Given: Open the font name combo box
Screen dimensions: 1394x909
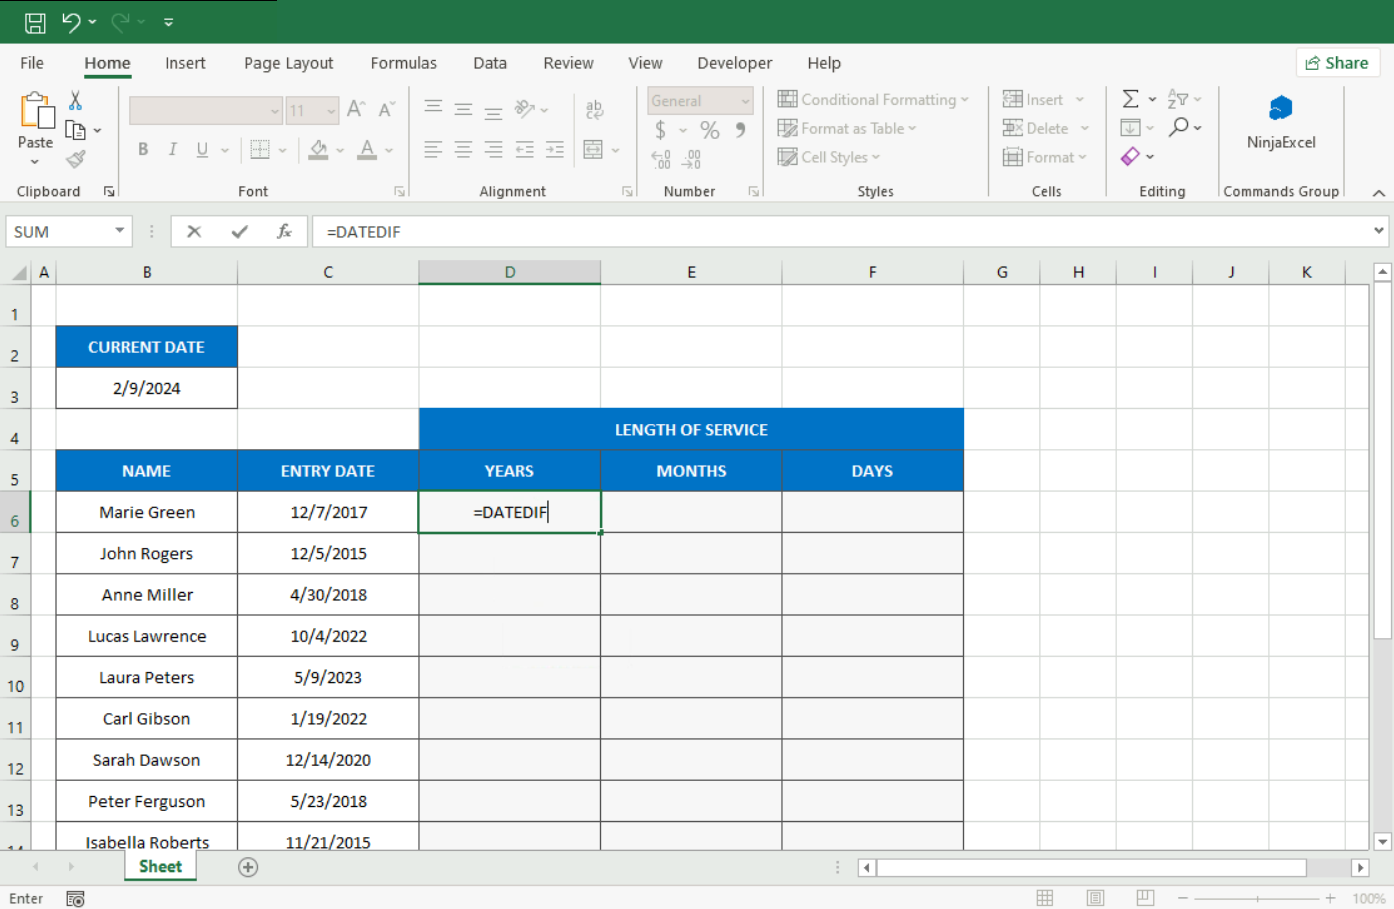Looking at the screenshot, I should (x=206, y=110).
